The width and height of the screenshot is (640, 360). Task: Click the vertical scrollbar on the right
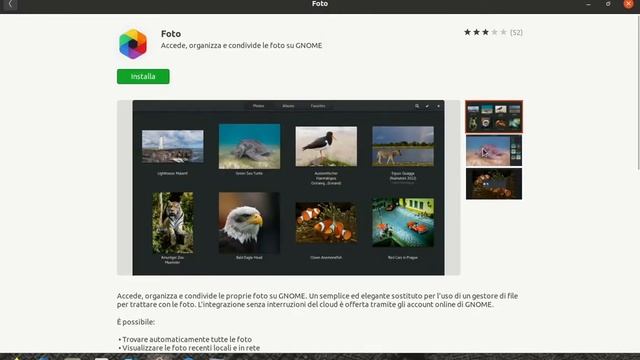tap(638, 92)
